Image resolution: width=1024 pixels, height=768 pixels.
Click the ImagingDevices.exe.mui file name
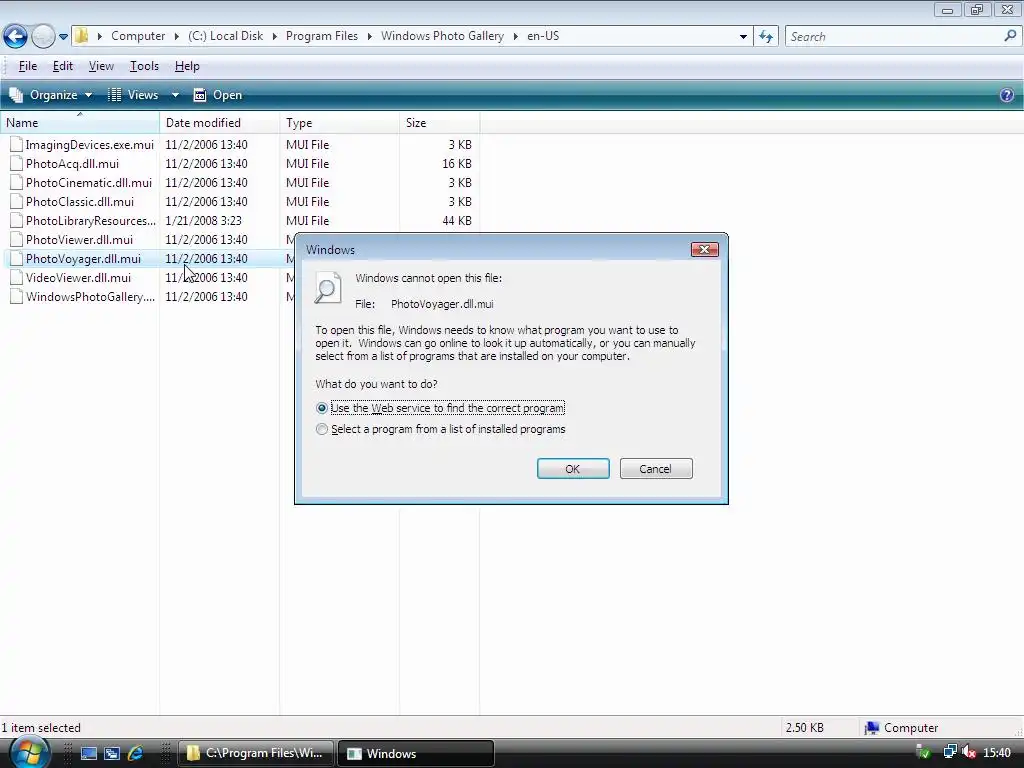point(90,145)
